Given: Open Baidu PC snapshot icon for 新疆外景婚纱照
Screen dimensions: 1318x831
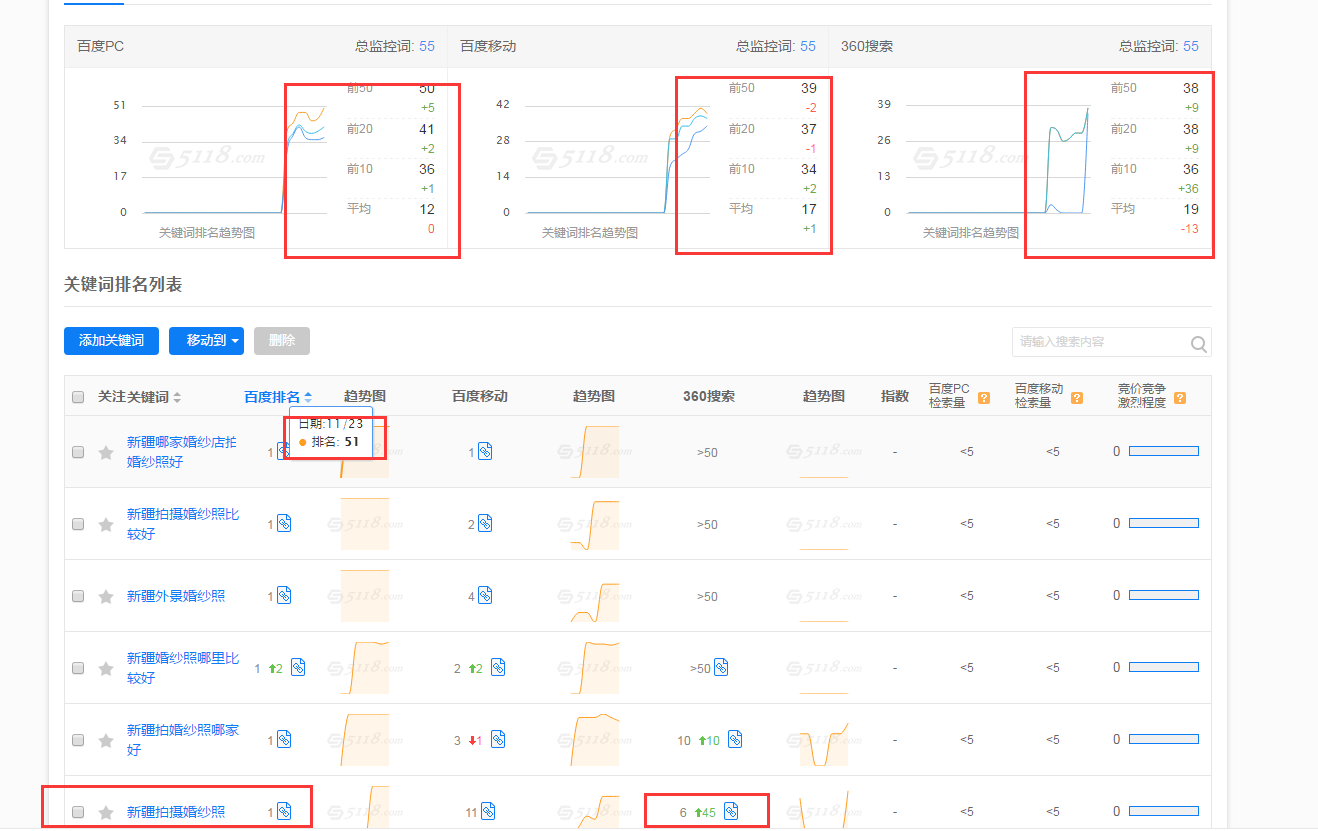Looking at the screenshot, I should tap(284, 595).
